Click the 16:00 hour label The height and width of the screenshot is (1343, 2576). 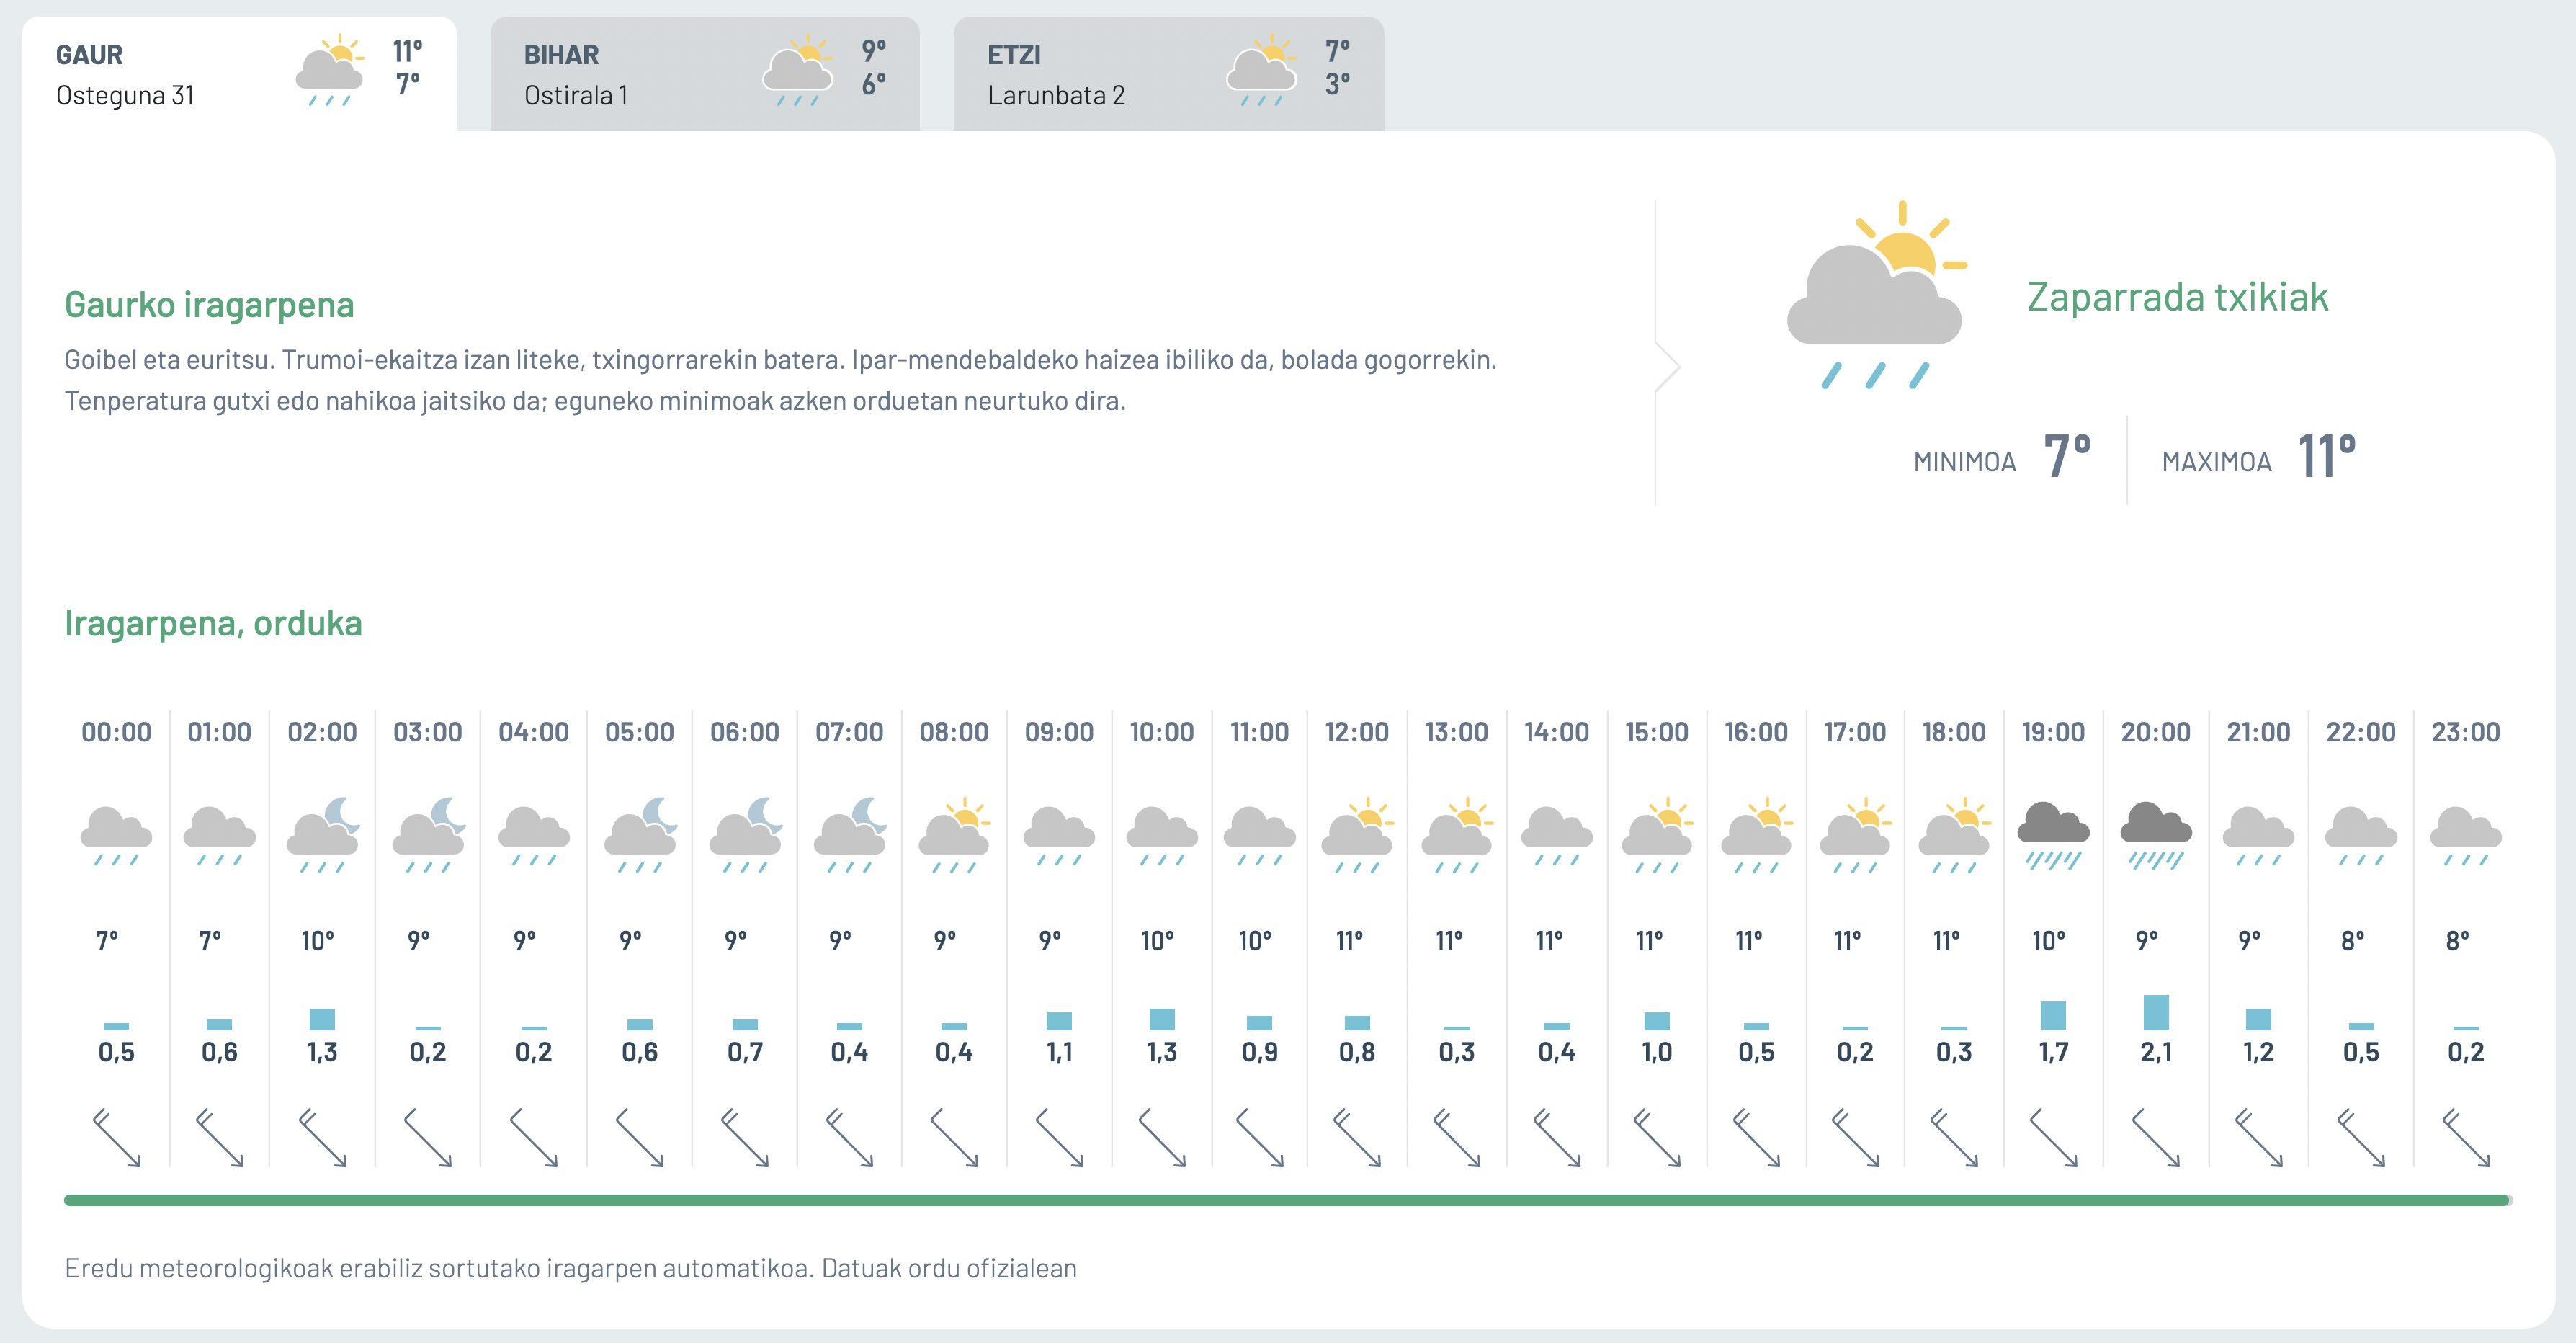(1756, 732)
